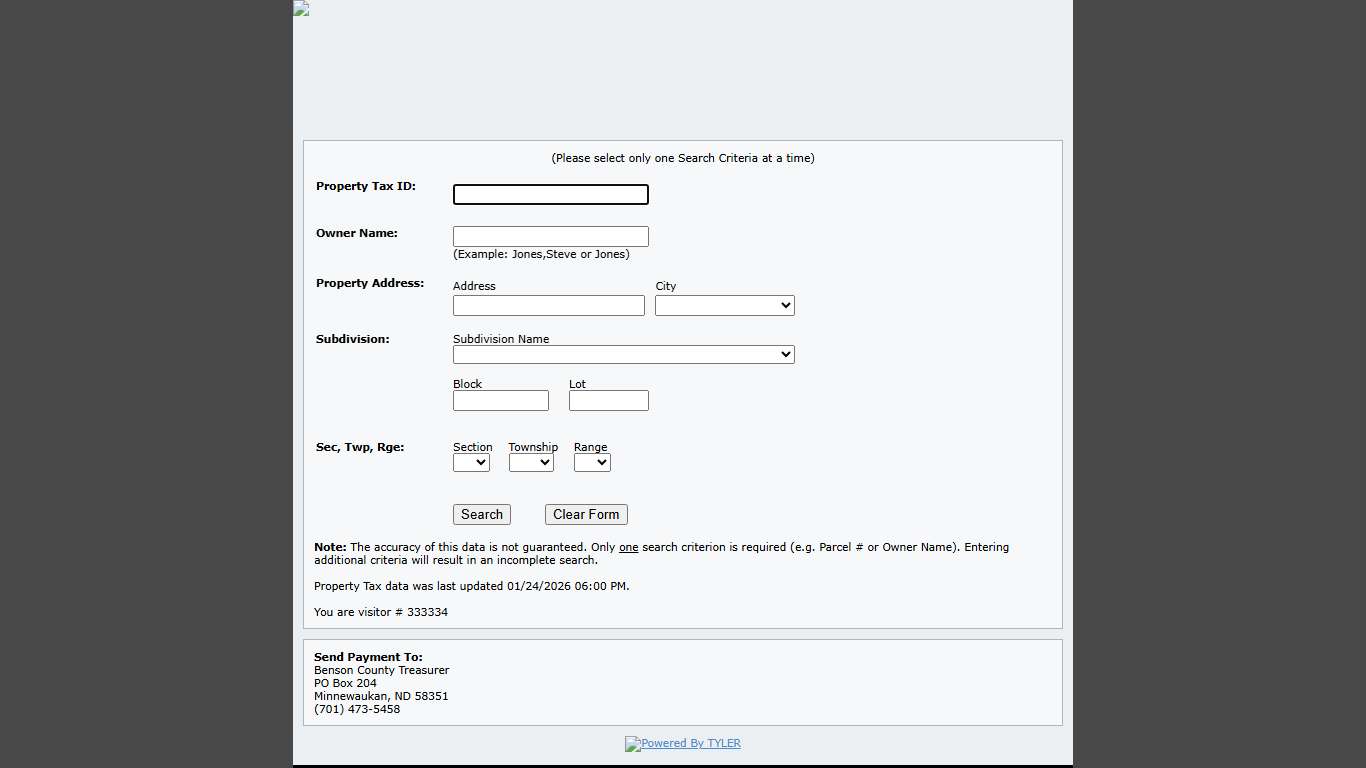
Task: Click the Sec, Twp, Rge label
Action: pyautogui.click(x=360, y=448)
